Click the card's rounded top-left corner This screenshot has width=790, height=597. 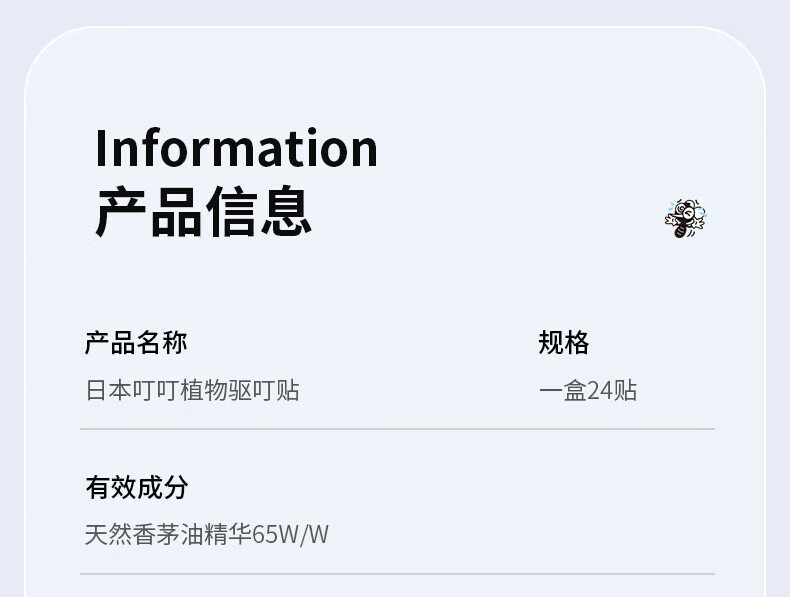click(x=45, y=48)
